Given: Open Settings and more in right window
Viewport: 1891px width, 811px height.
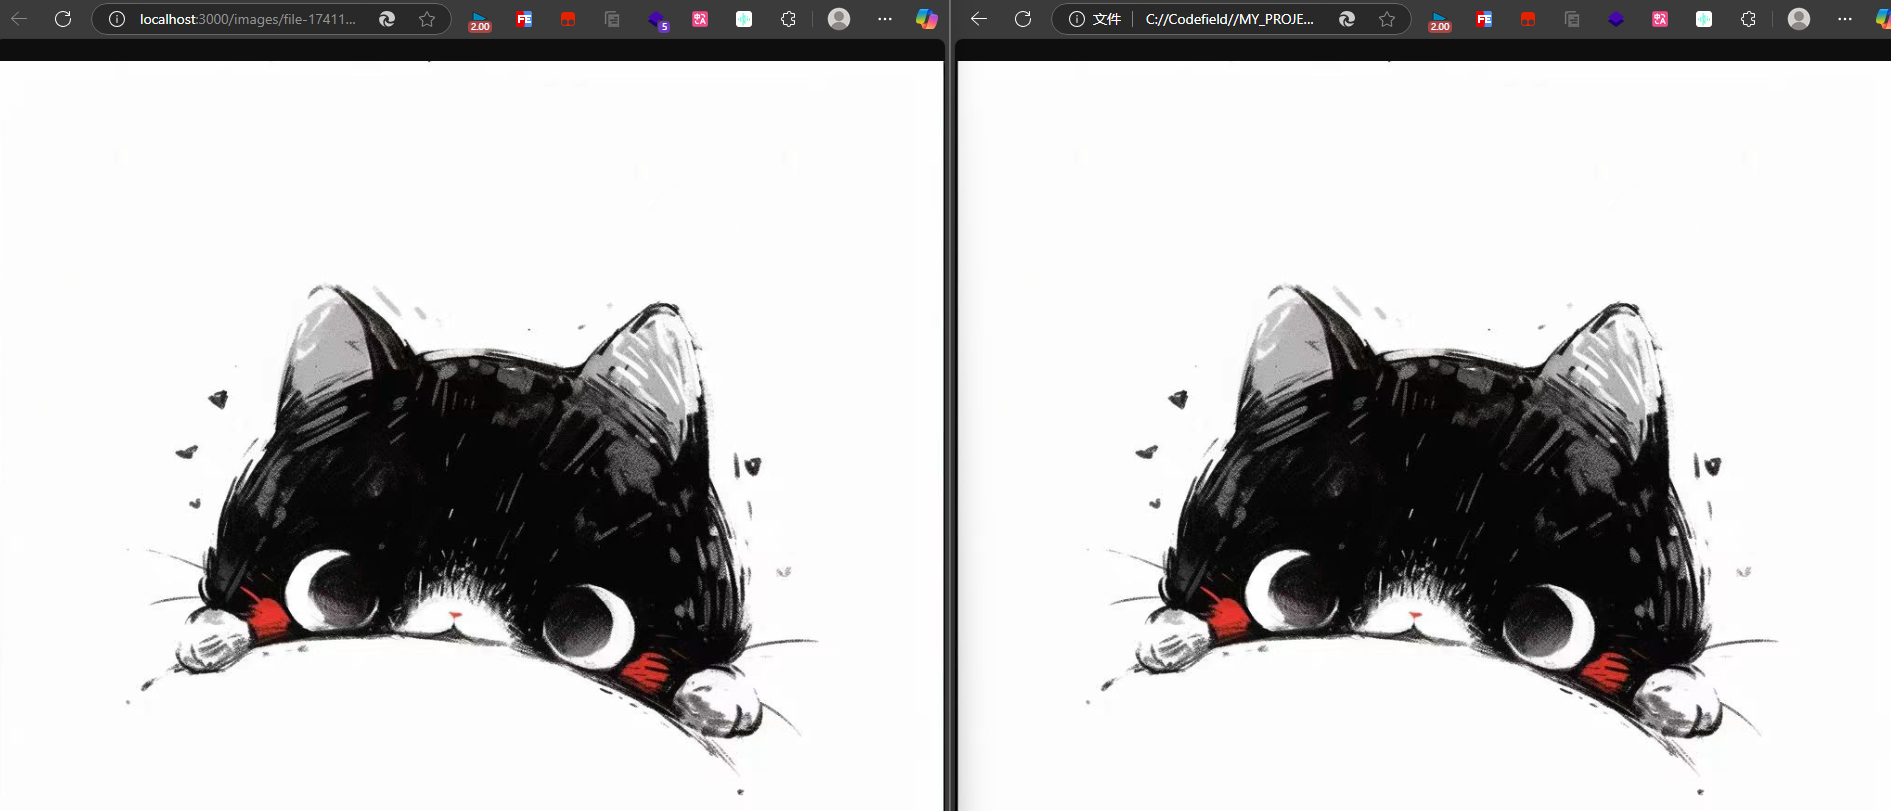Looking at the screenshot, I should tap(1844, 19).
